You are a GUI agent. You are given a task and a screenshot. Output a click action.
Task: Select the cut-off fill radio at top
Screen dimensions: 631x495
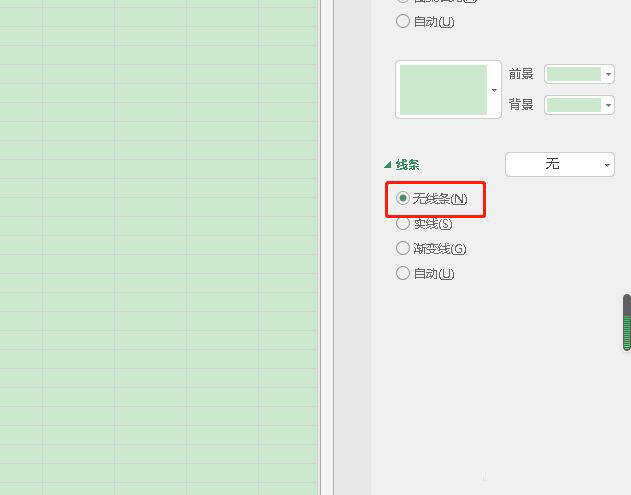click(x=403, y=1)
